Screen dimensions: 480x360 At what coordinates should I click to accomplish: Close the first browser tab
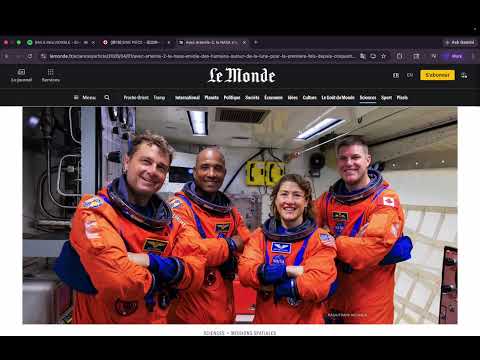(x=93, y=42)
